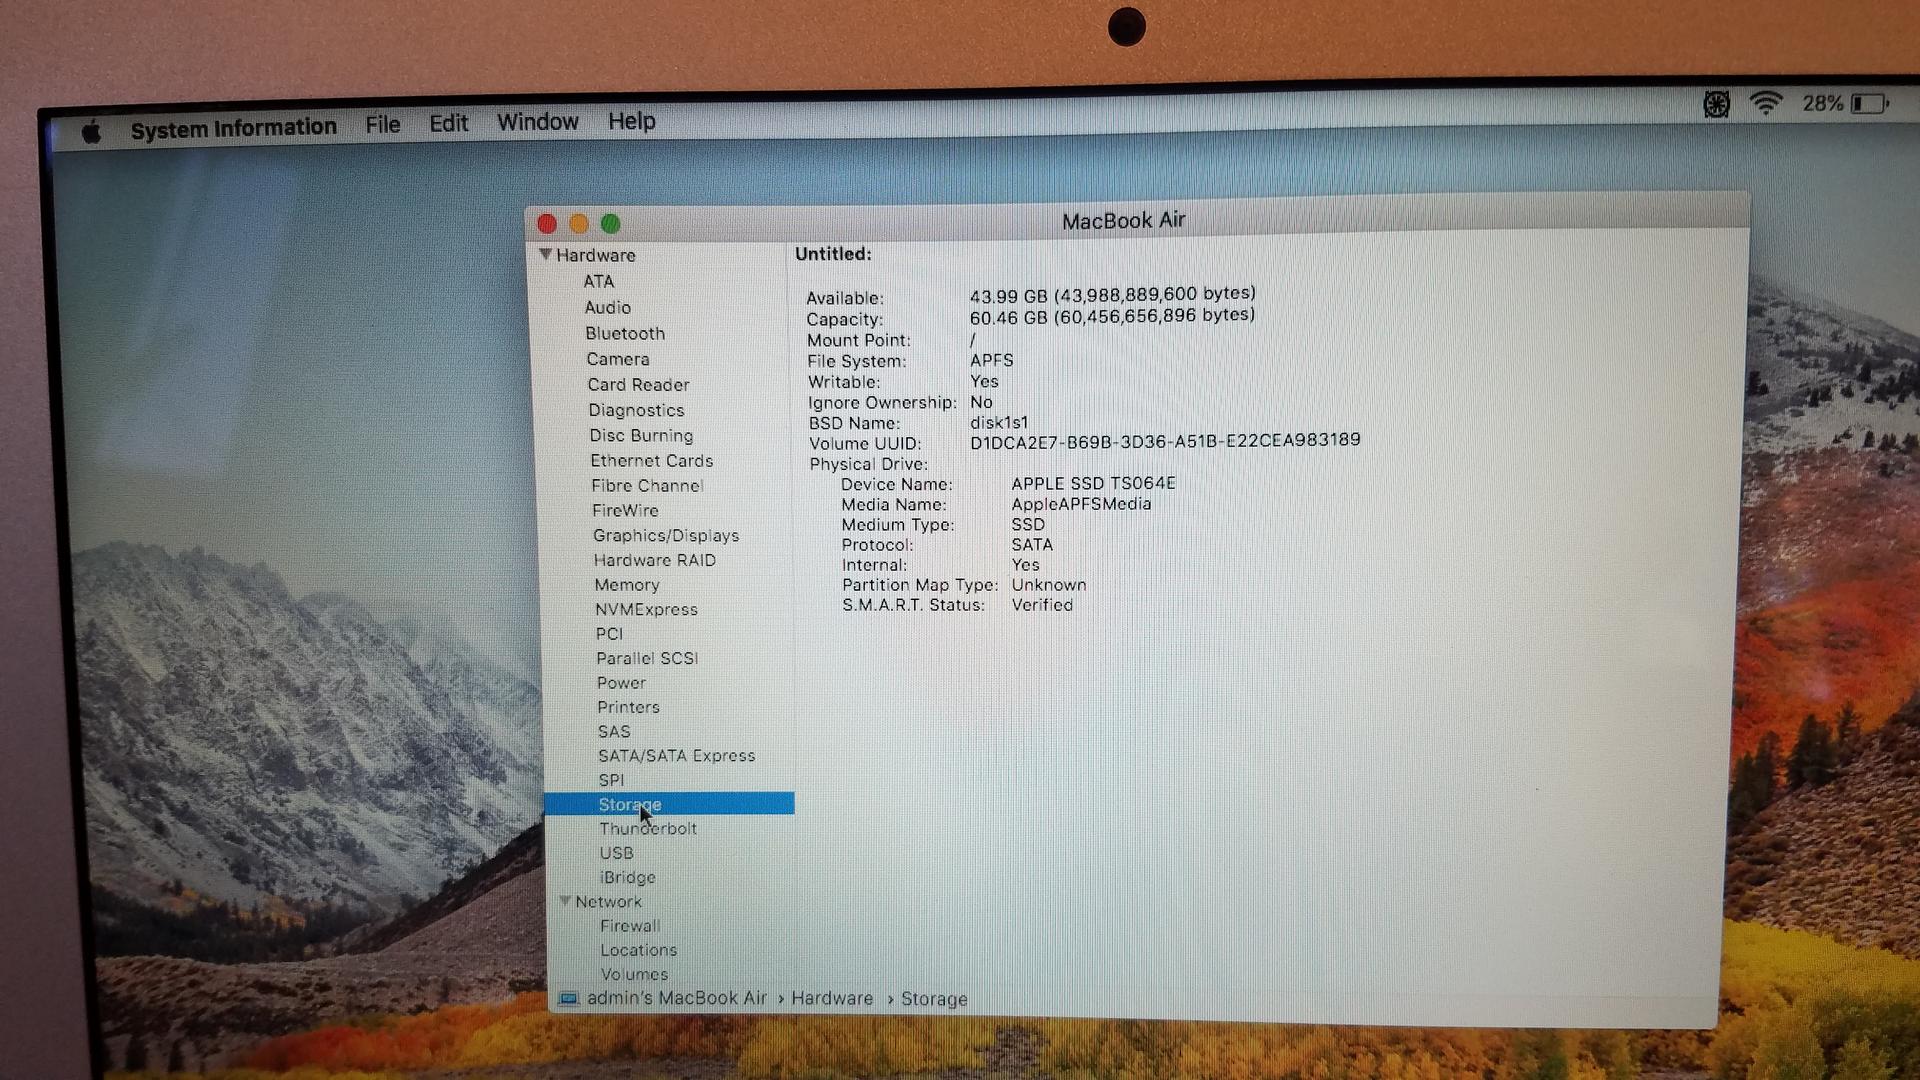Select iBridge in the sidebar

[628, 877]
